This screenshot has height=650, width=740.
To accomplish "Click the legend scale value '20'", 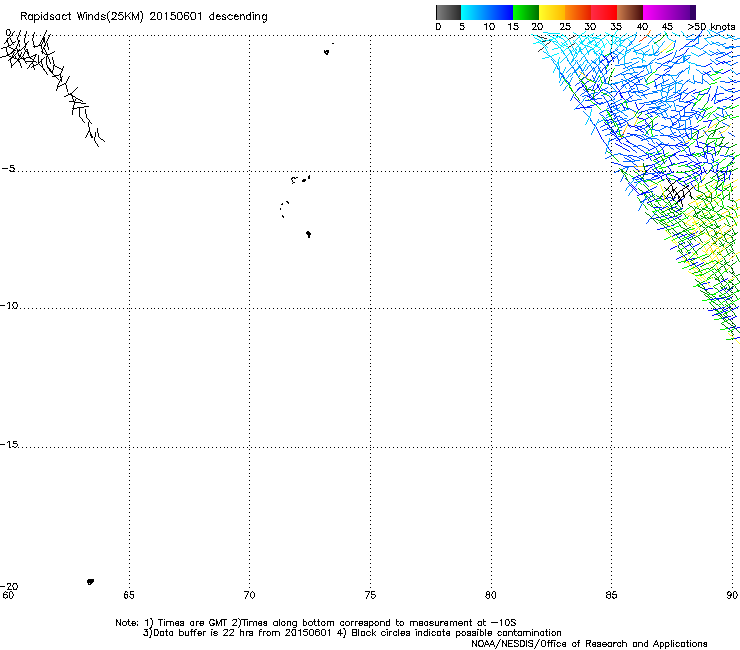I will pos(537,27).
